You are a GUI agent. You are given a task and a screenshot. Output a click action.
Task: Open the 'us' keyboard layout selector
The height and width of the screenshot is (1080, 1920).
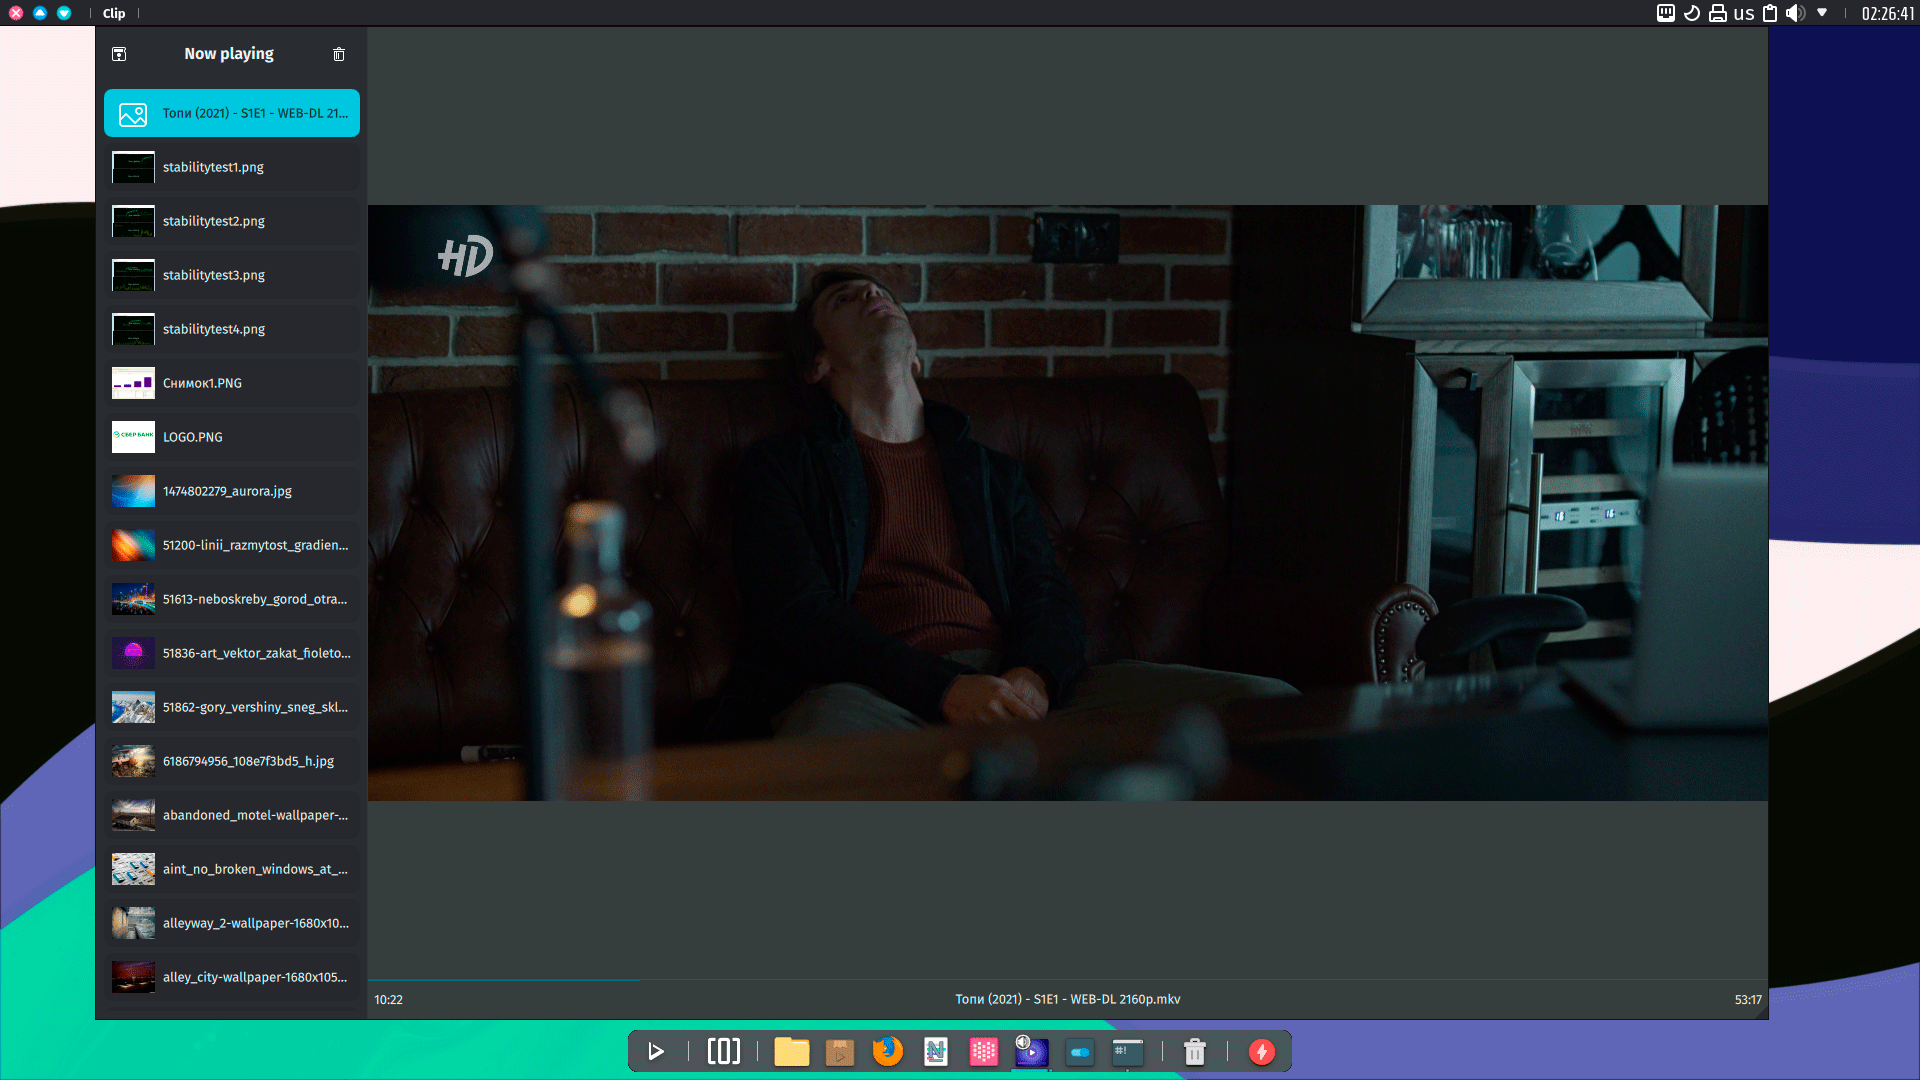tap(1744, 13)
